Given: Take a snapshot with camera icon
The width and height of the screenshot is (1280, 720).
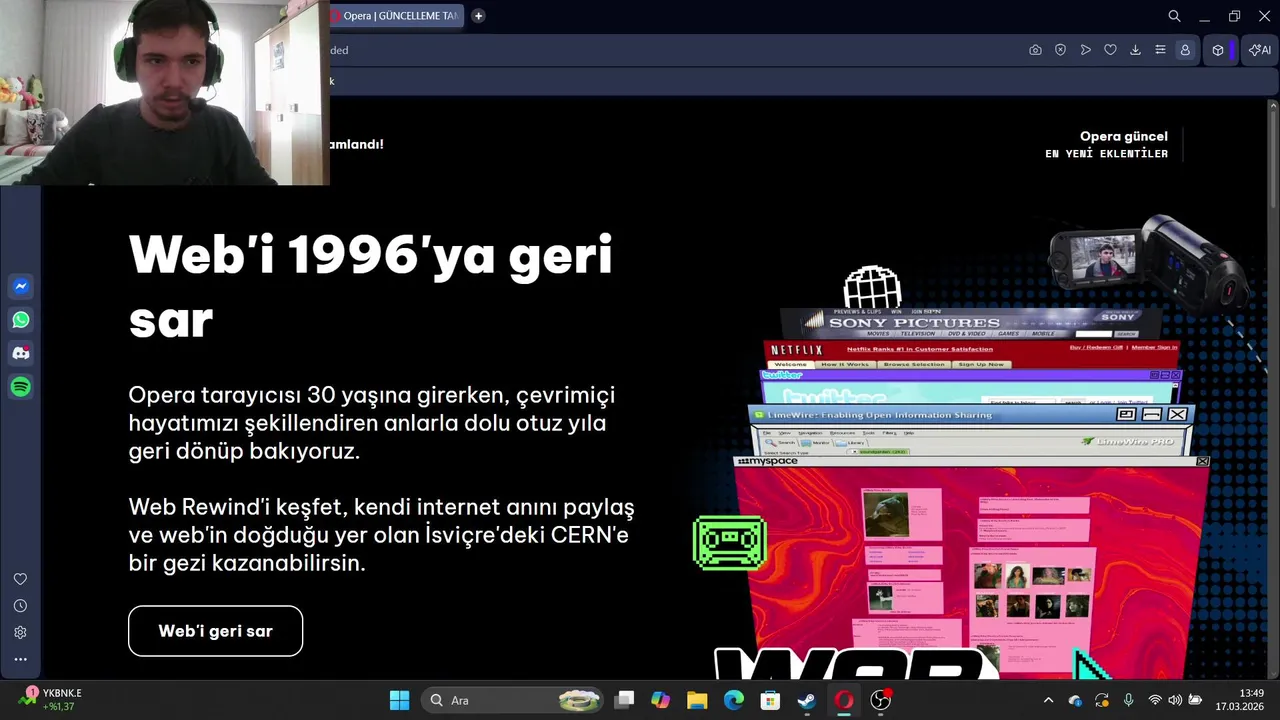Looking at the screenshot, I should pos(1035,50).
